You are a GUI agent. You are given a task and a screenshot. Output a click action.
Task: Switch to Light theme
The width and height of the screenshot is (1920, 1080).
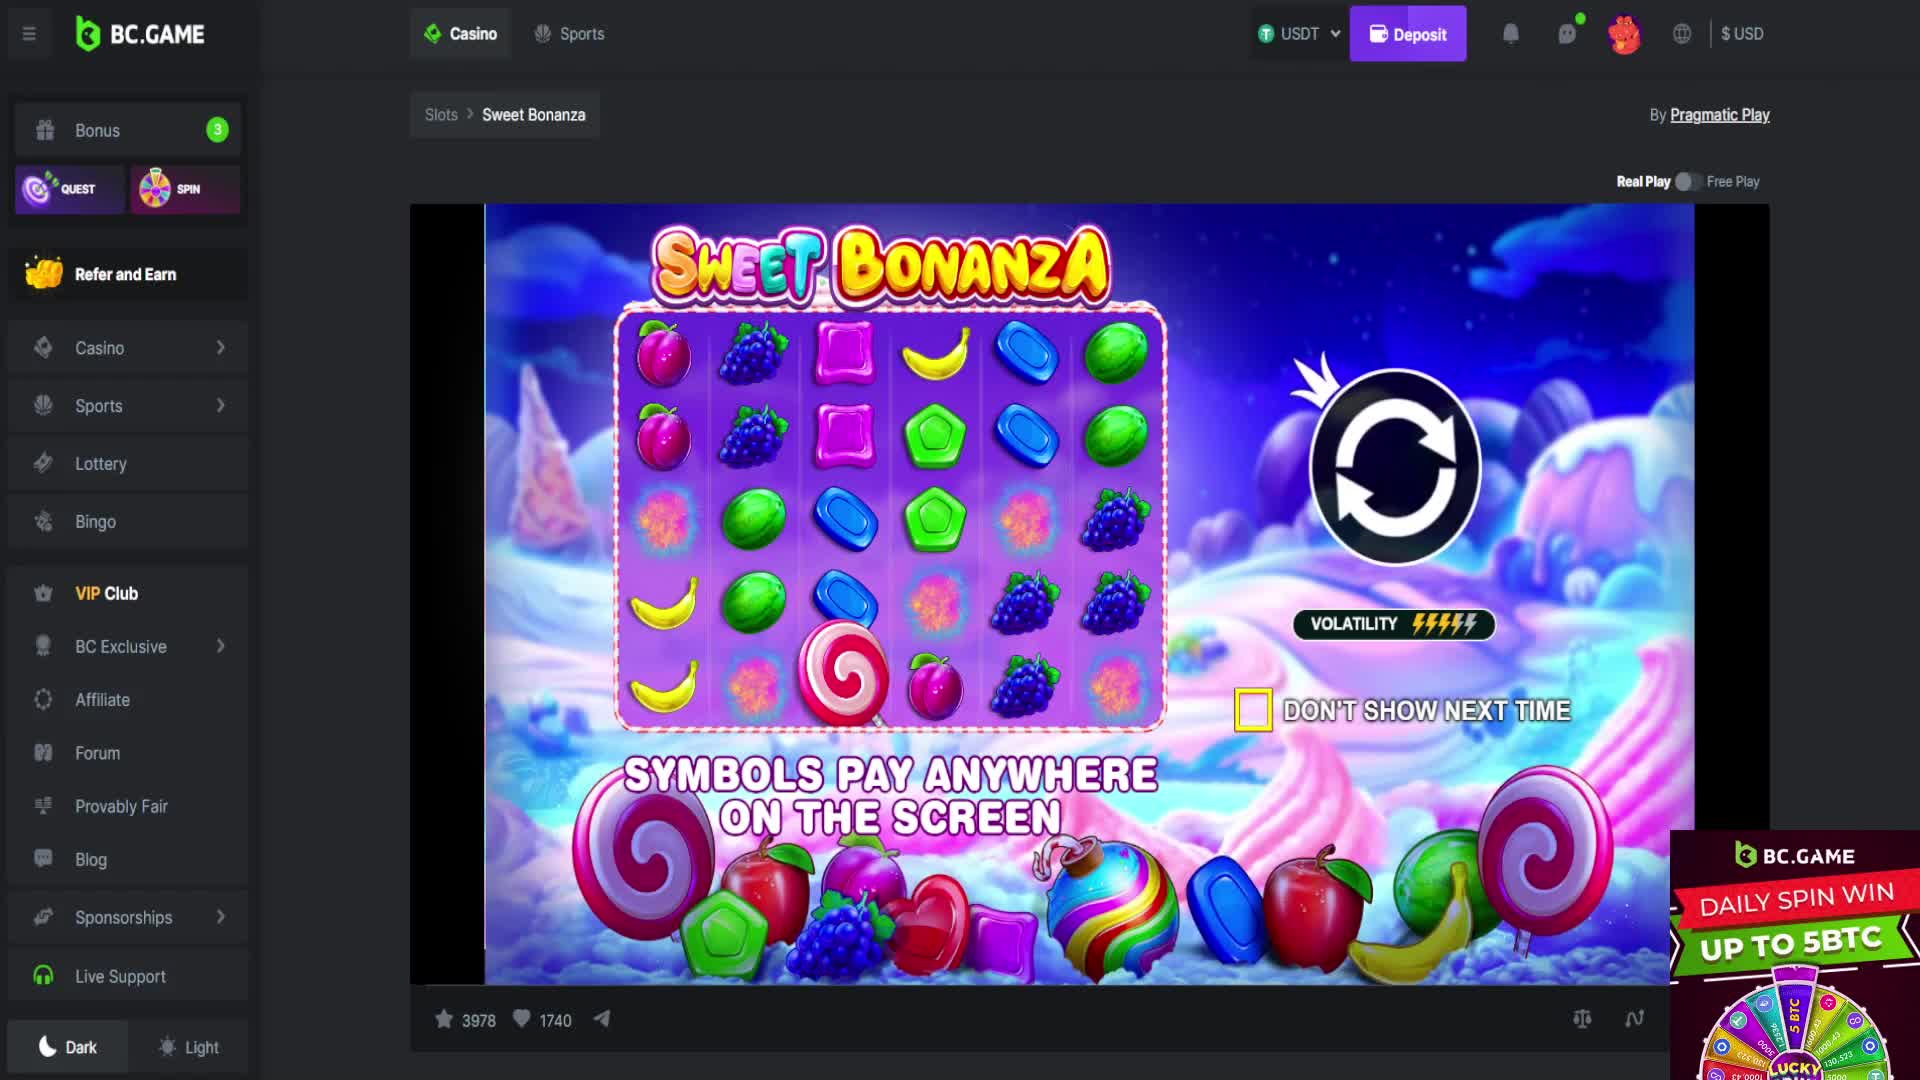189,1047
